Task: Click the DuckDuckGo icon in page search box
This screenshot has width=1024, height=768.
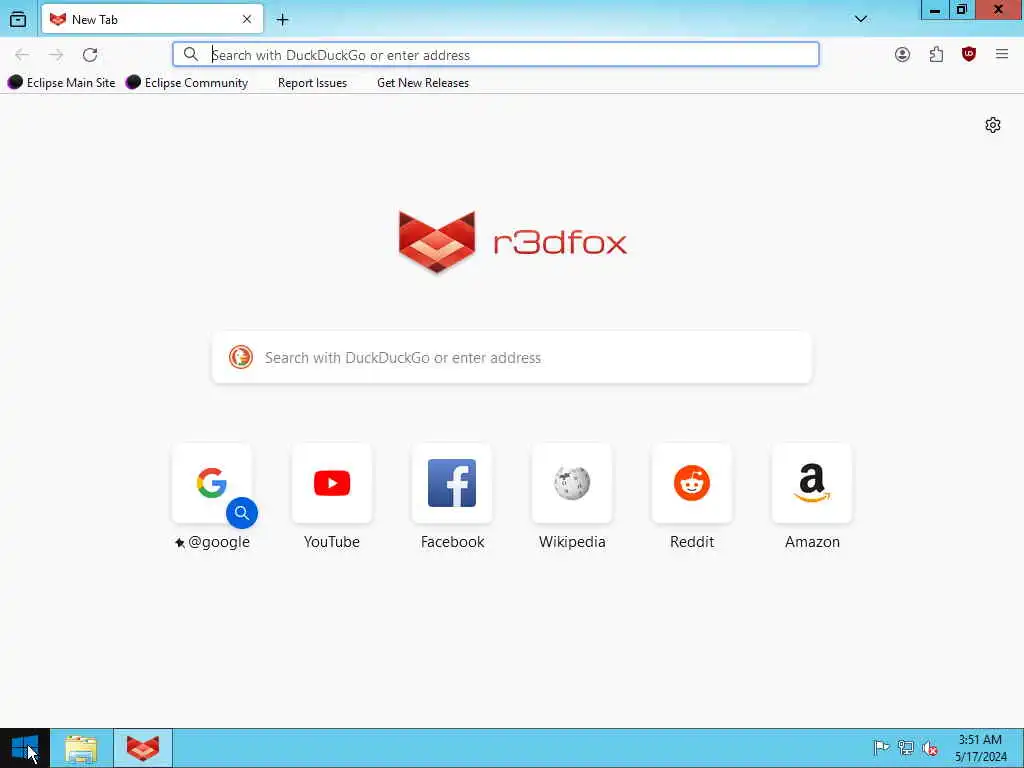Action: coord(240,357)
